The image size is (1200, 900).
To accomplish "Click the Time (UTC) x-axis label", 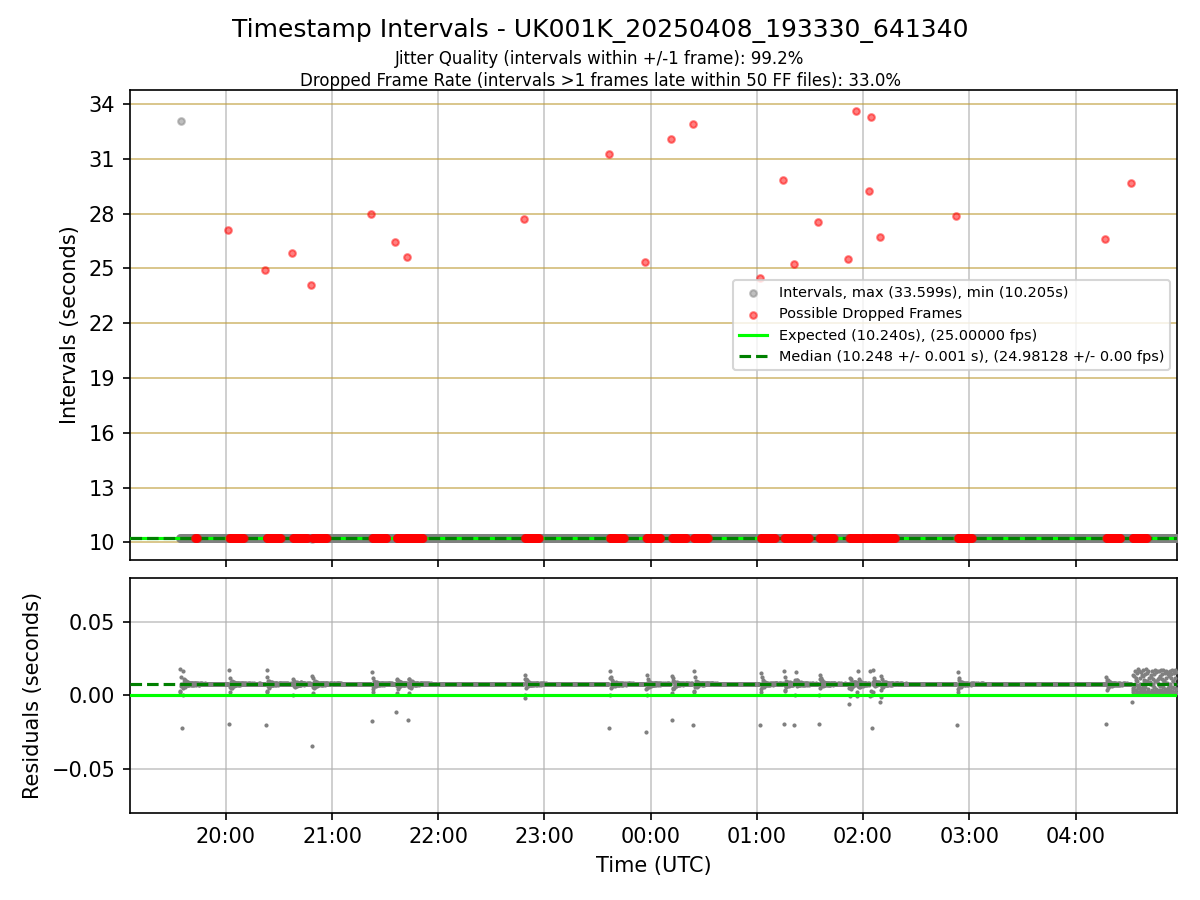I will (653, 865).
